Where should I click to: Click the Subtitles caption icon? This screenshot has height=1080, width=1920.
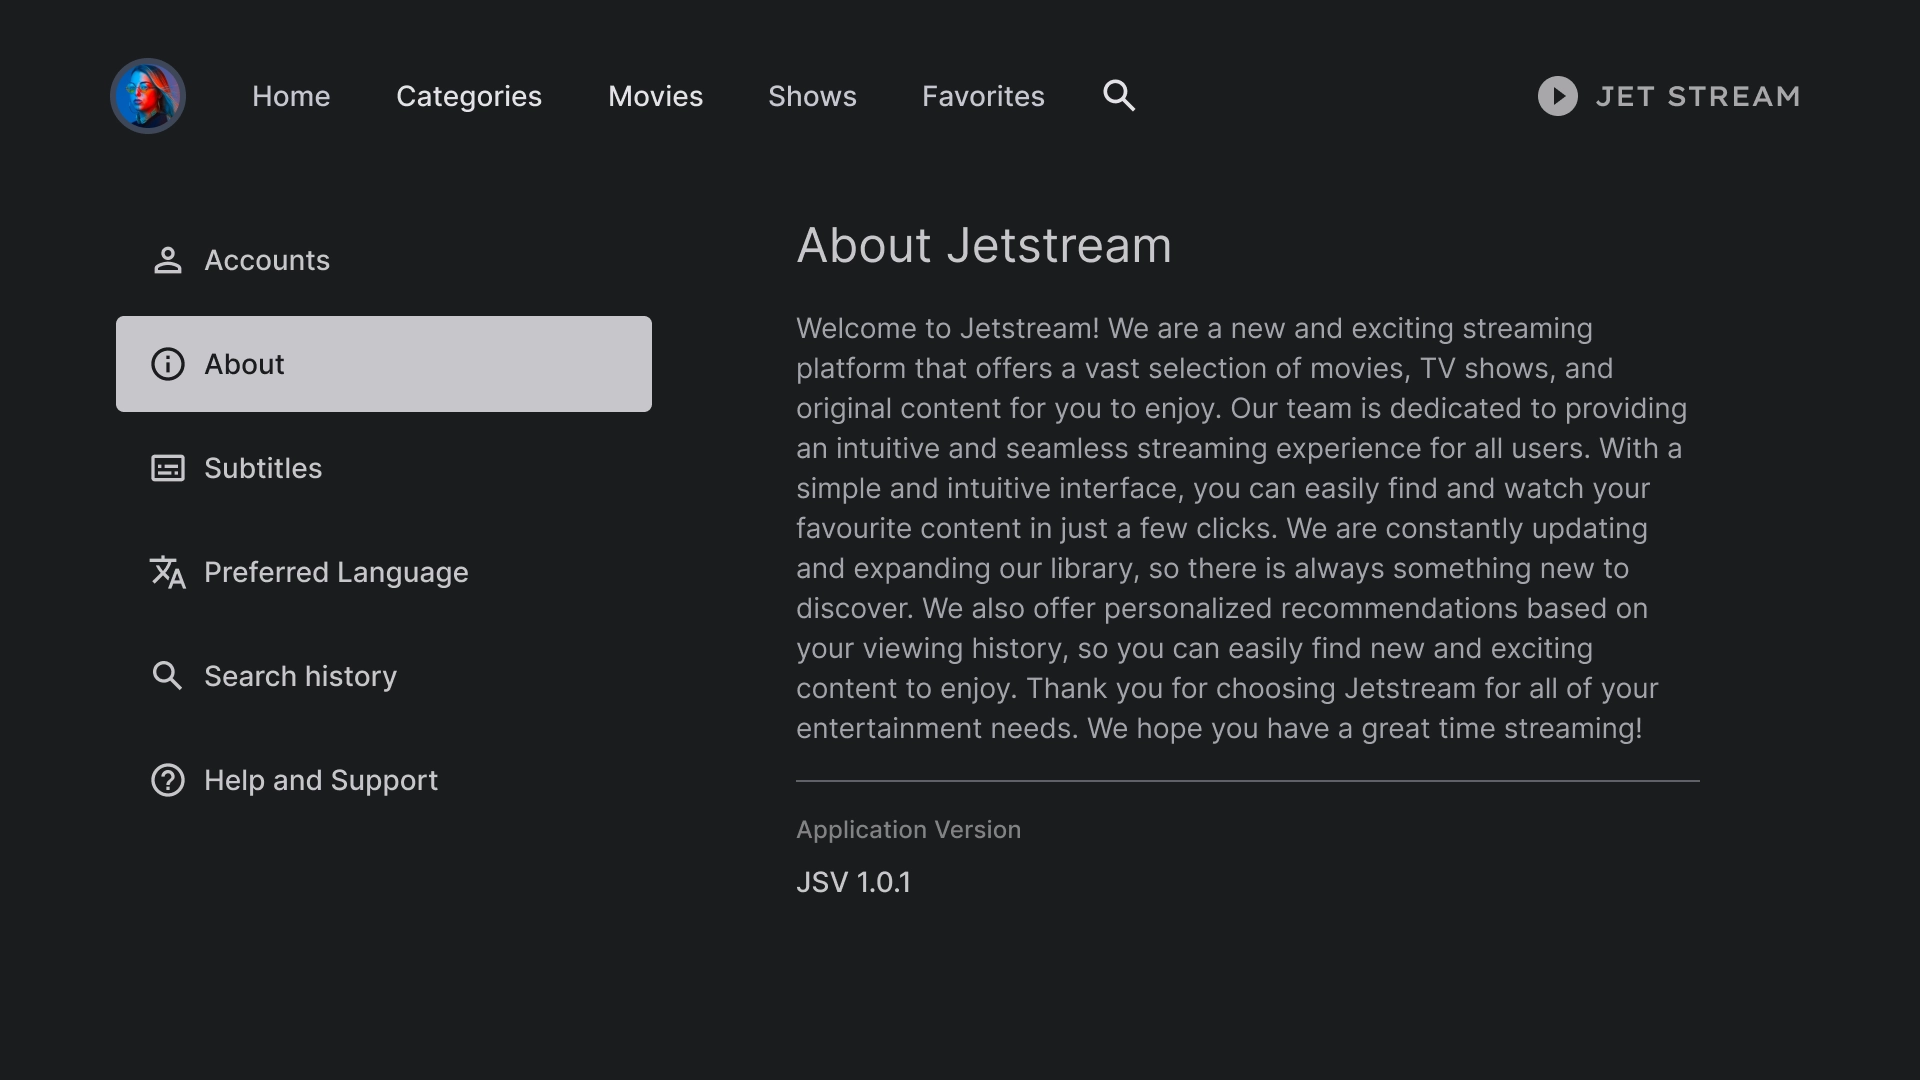pos(168,468)
